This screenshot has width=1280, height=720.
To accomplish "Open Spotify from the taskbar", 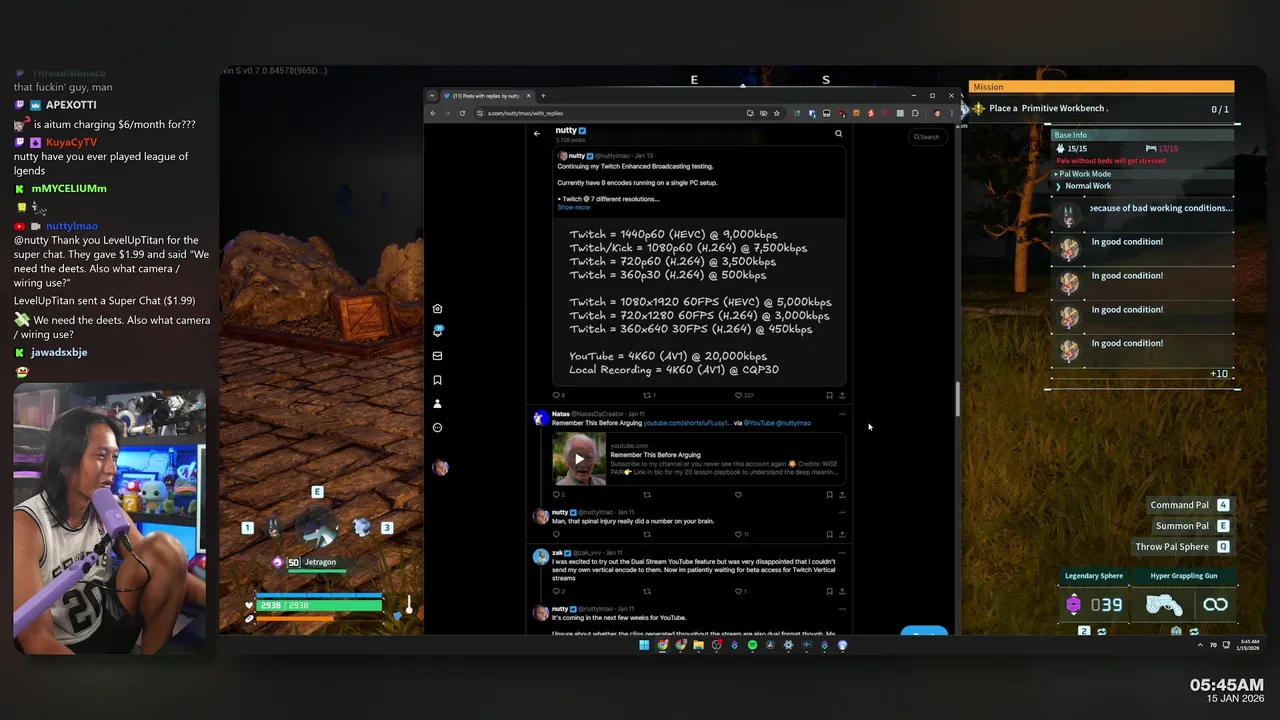I will point(752,645).
